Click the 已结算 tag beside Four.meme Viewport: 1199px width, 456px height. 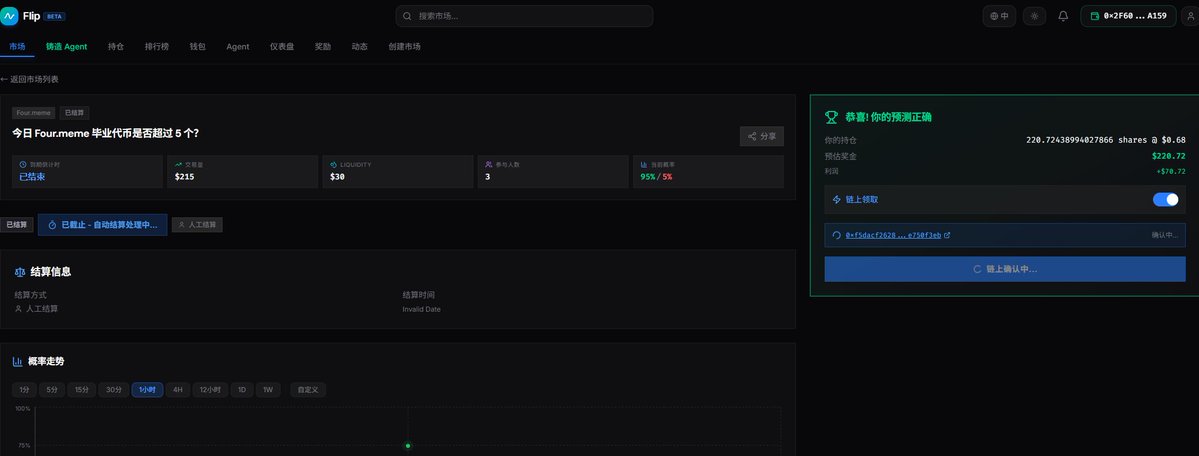[74, 112]
